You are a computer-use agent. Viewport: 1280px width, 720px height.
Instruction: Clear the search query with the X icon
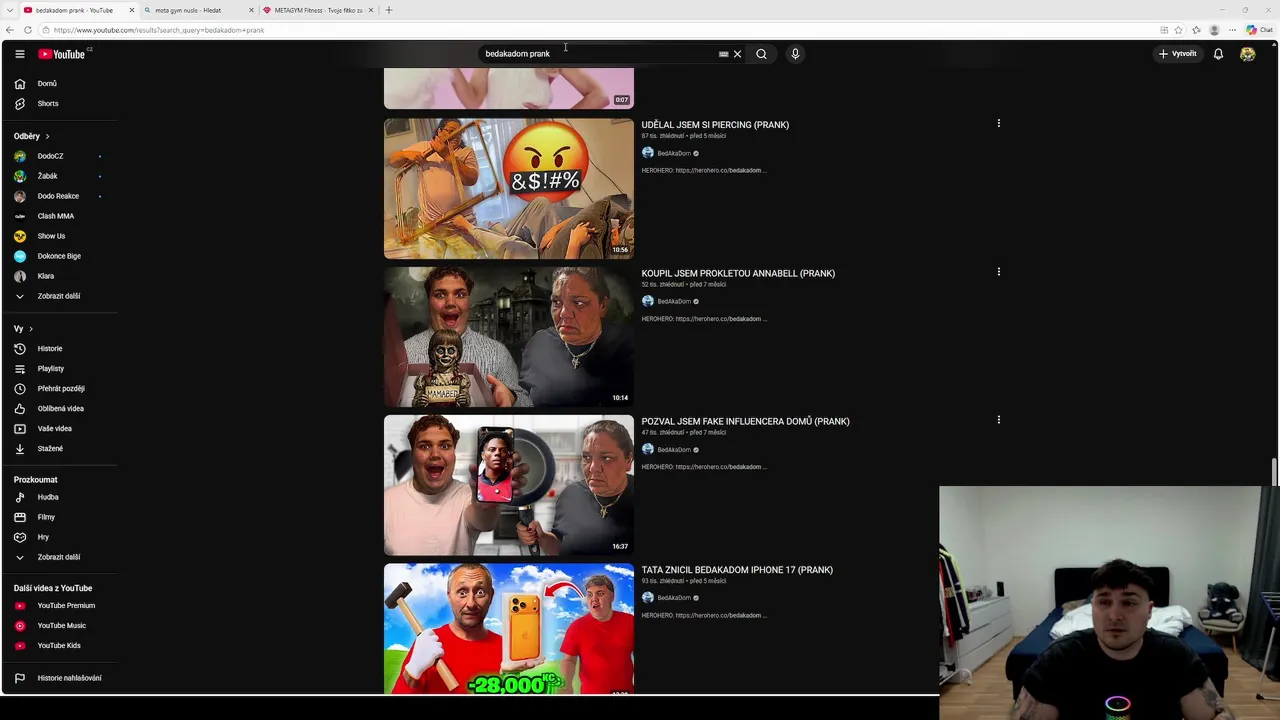pos(737,54)
